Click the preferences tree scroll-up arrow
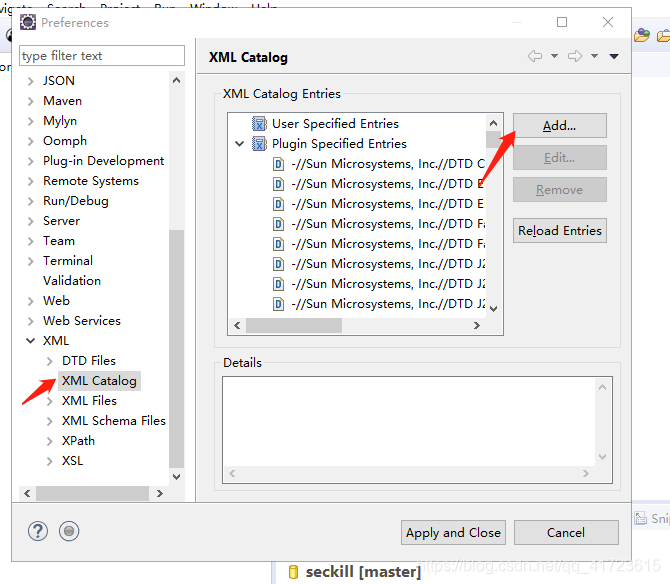The width and height of the screenshot is (670, 584). click(x=176, y=80)
